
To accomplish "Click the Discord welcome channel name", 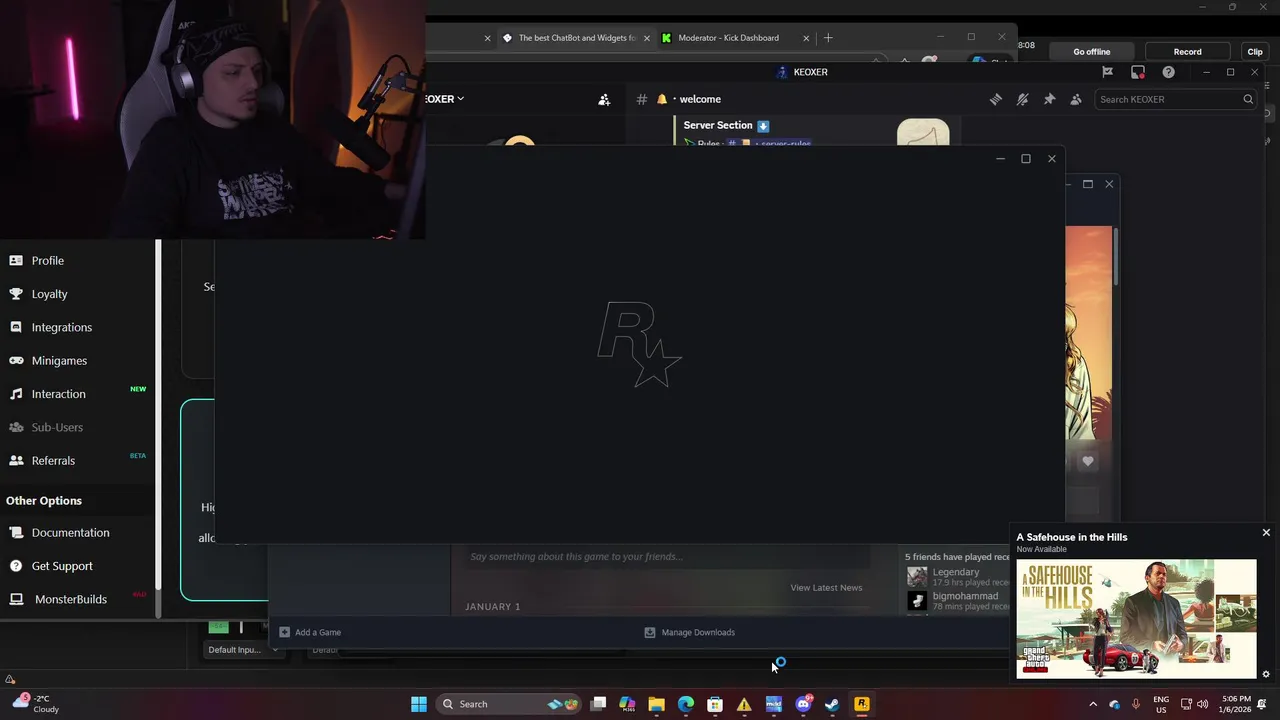I will pyautogui.click(x=700, y=99).
